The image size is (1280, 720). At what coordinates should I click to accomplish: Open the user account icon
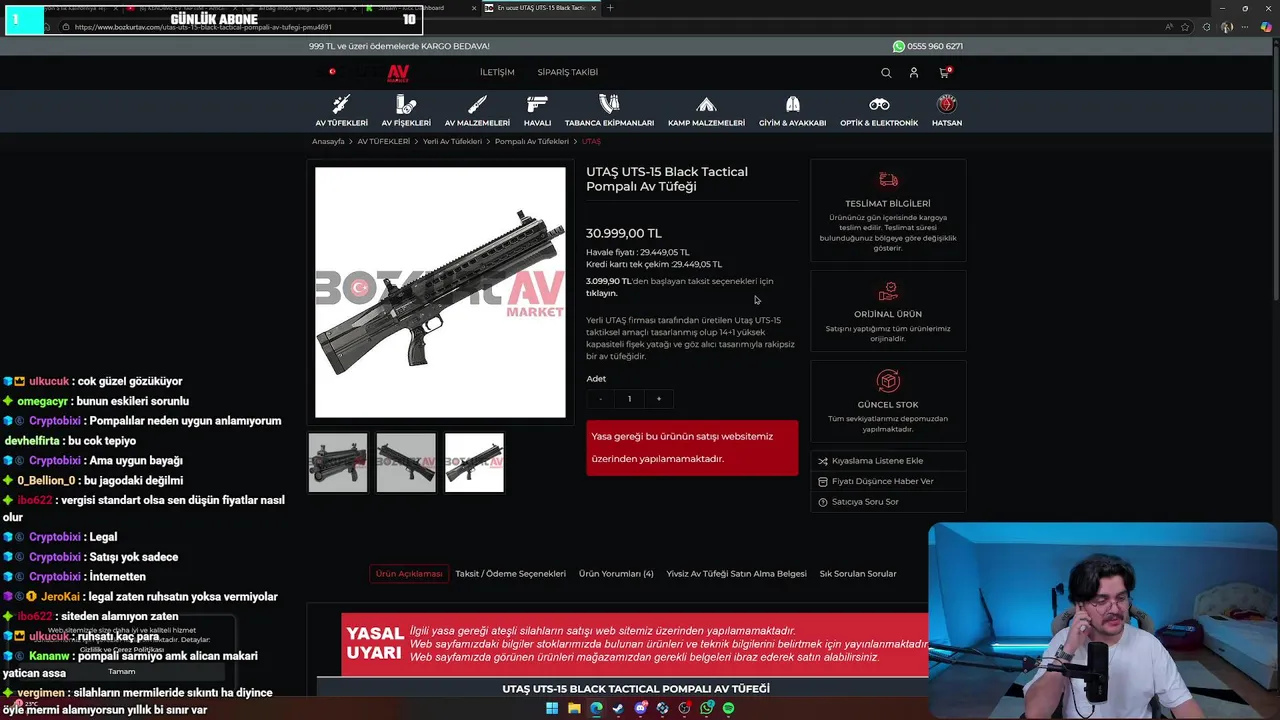(x=914, y=72)
